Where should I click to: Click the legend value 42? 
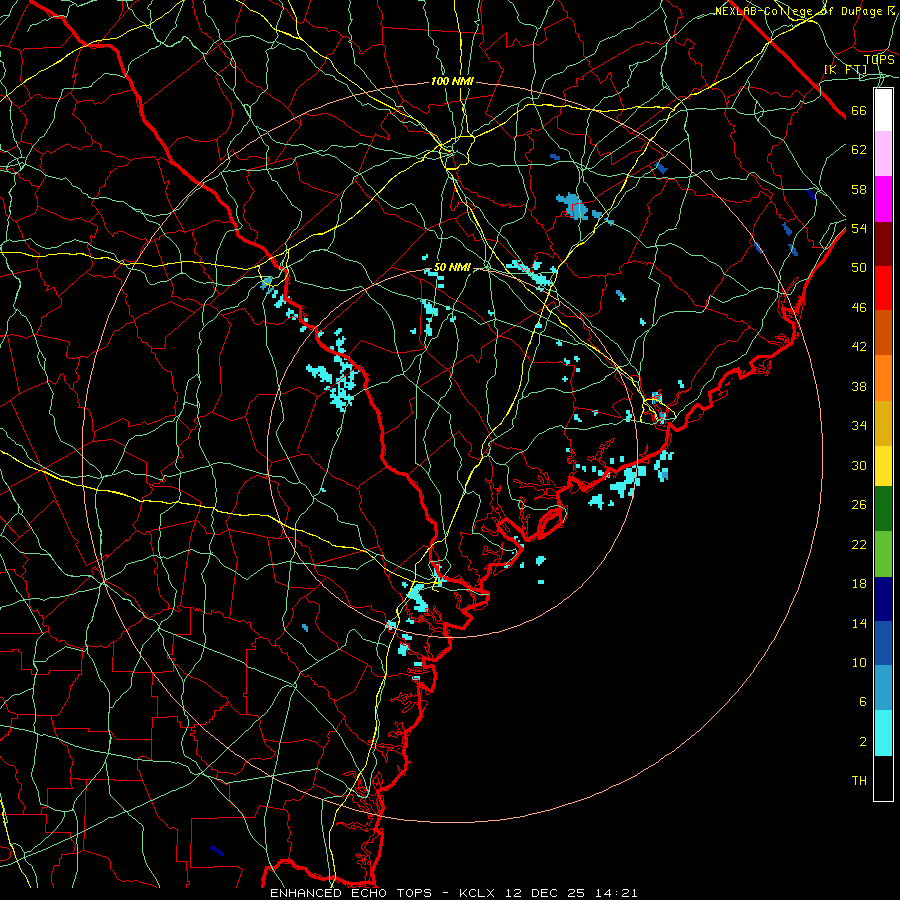tap(859, 347)
